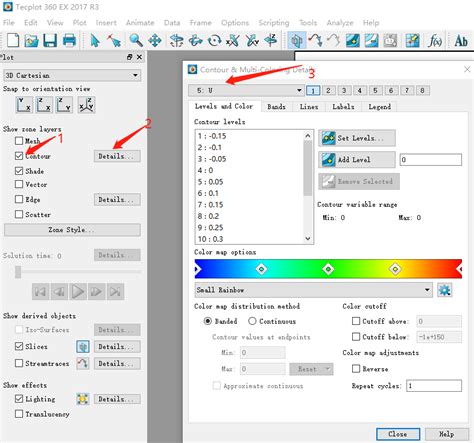This screenshot has height=443, width=474.
Task: Select the text Ab tool
Action: (461, 41)
